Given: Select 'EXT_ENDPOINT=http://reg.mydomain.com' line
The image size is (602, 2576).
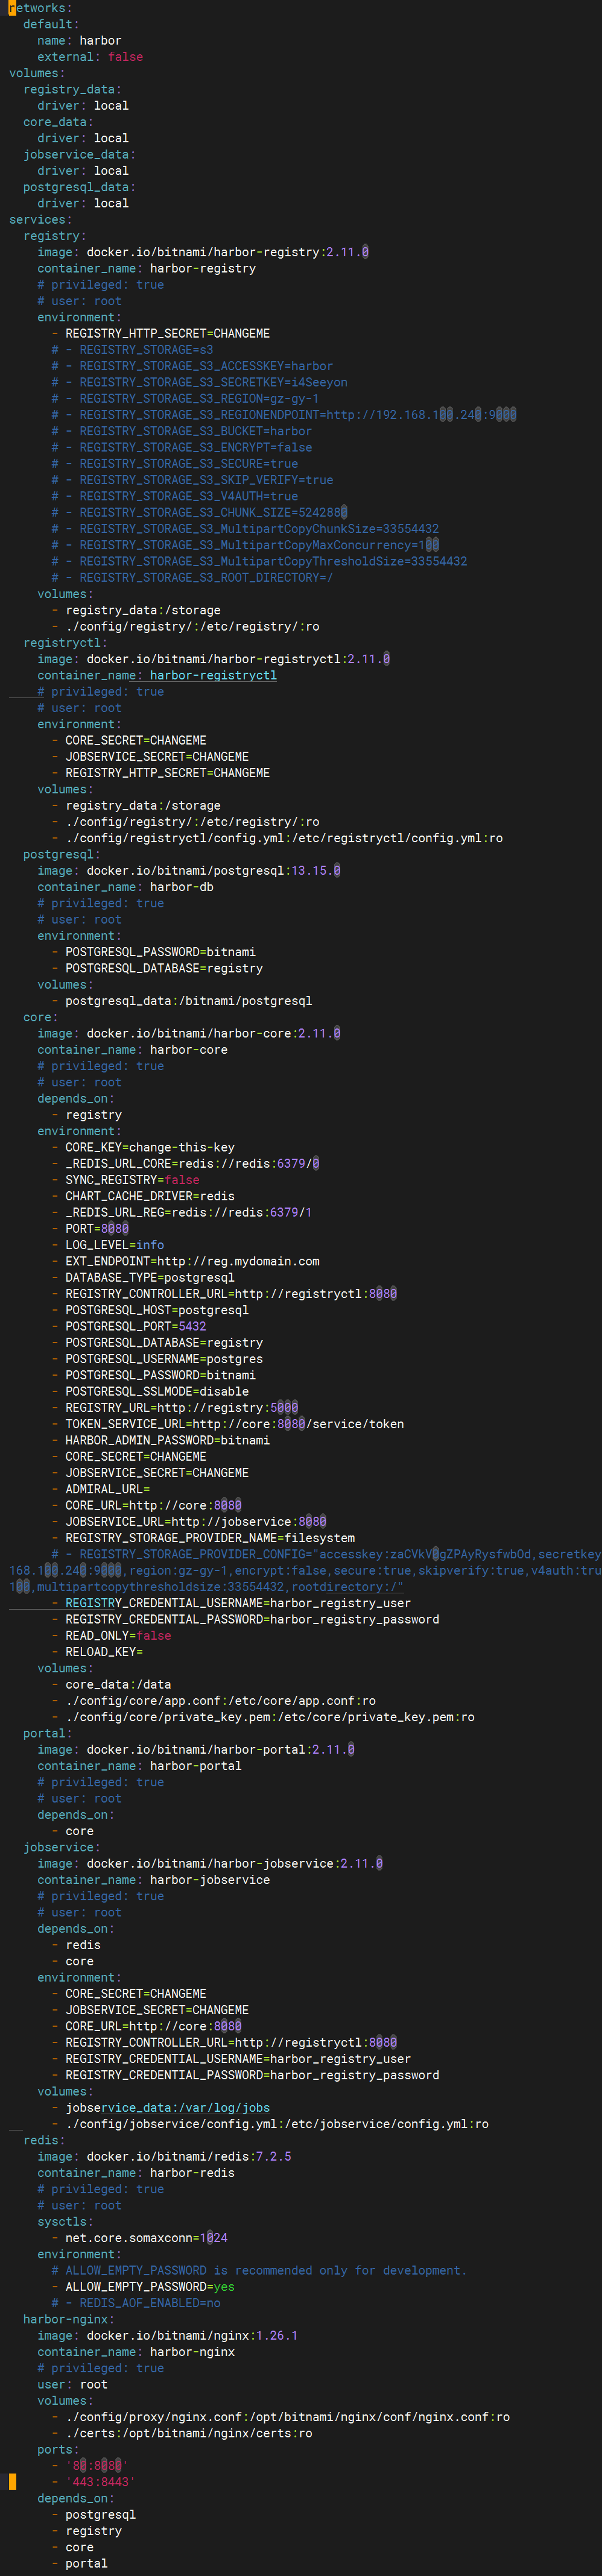Looking at the screenshot, I should click(x=185, y=1261).
